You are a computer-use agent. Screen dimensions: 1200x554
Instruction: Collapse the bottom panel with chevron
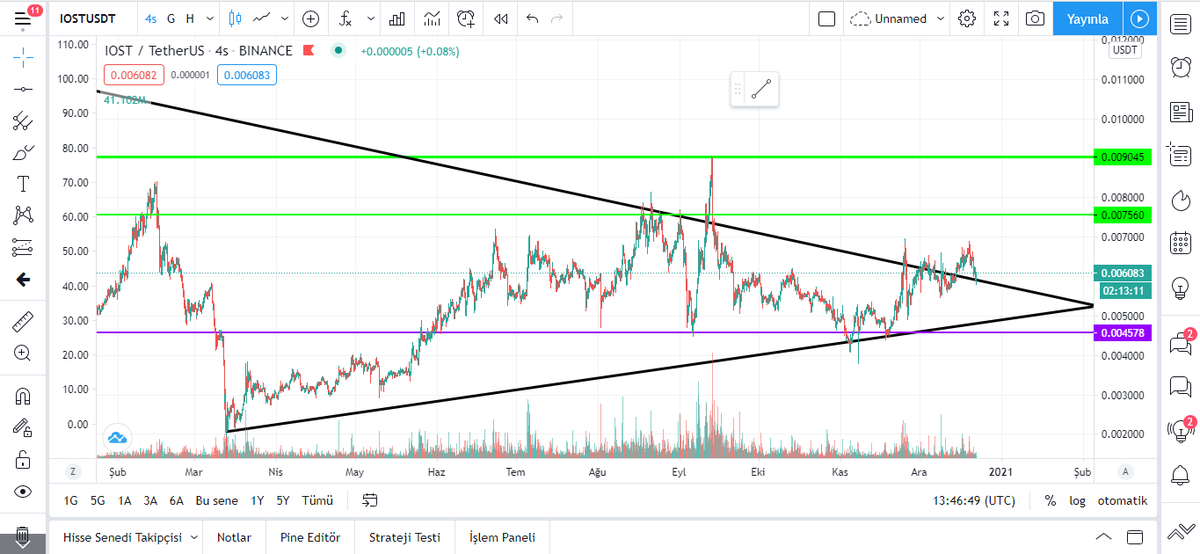point(1103,537)
